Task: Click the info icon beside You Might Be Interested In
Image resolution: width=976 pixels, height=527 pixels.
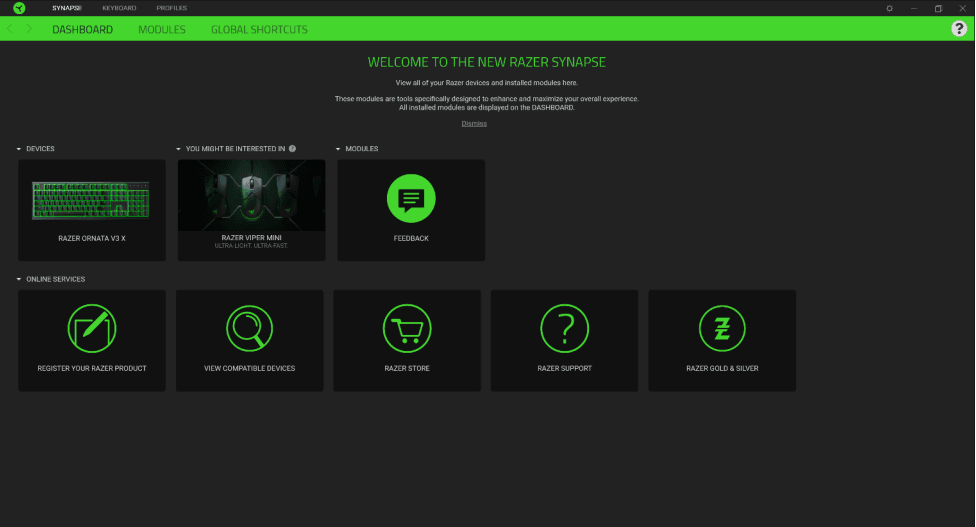Action: tap(292, 149)
